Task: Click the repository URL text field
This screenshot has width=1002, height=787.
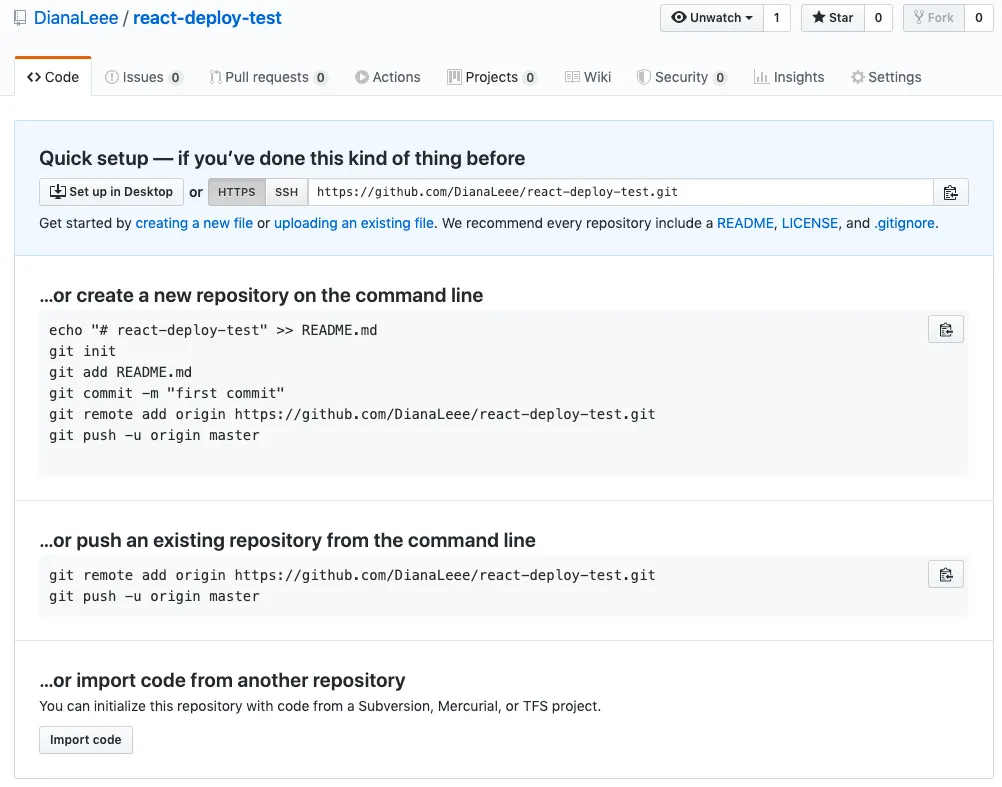Action: pos(620,192)
